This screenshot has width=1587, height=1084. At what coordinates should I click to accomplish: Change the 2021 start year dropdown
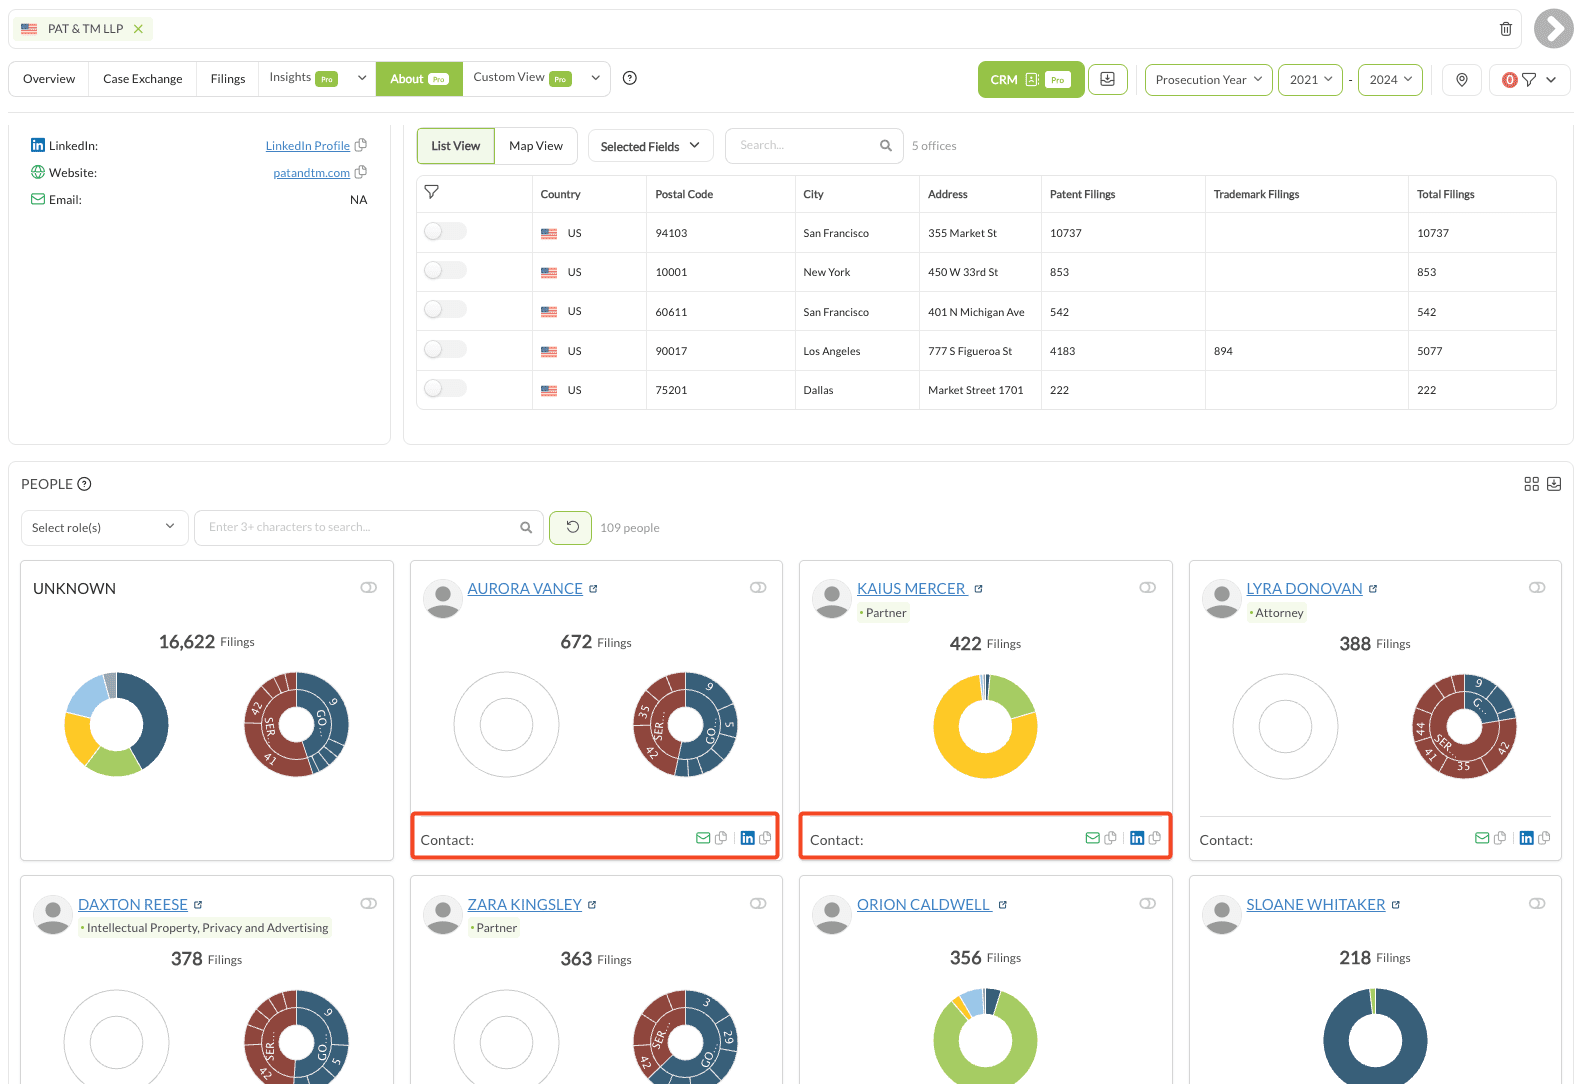[x=1310, y=80]
